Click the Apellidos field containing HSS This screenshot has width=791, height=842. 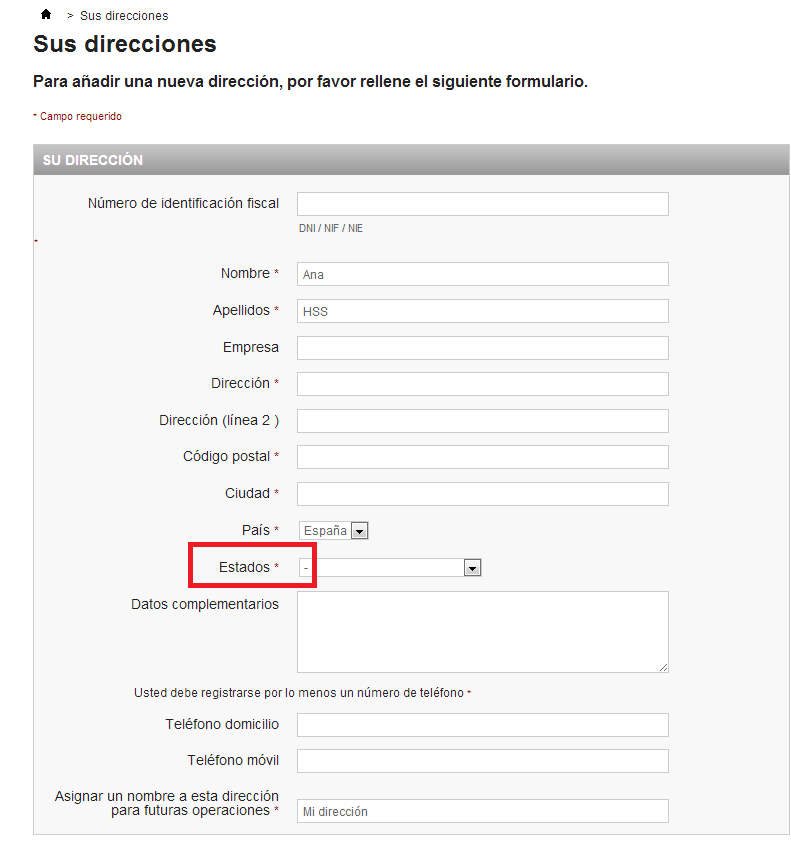[x=482, y=311]
